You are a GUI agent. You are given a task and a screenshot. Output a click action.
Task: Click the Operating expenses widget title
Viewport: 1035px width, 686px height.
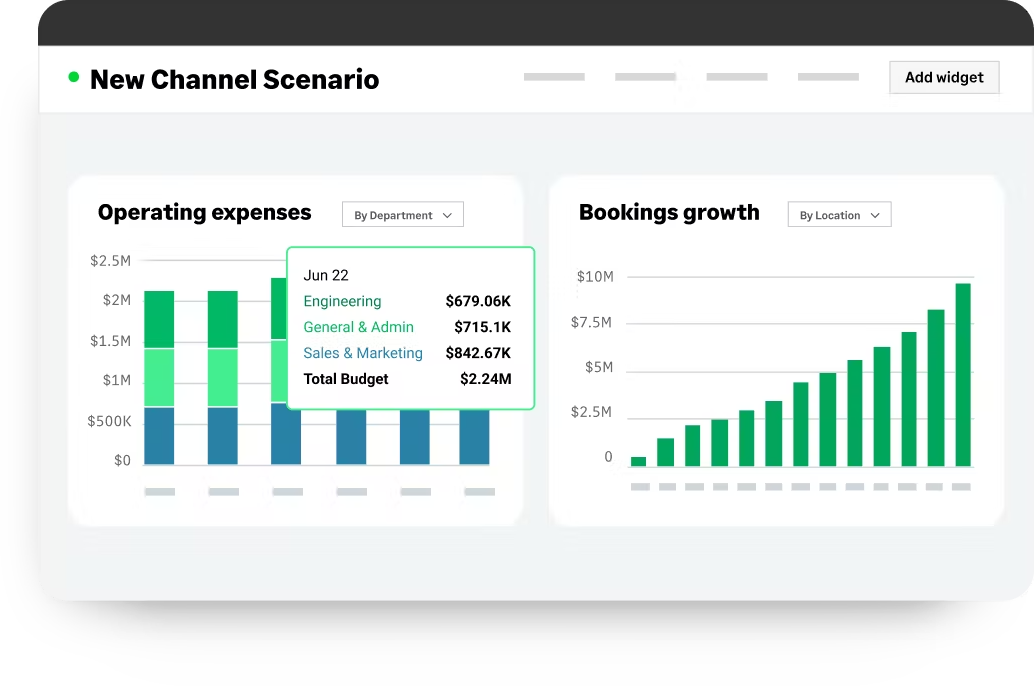(205, 212)
